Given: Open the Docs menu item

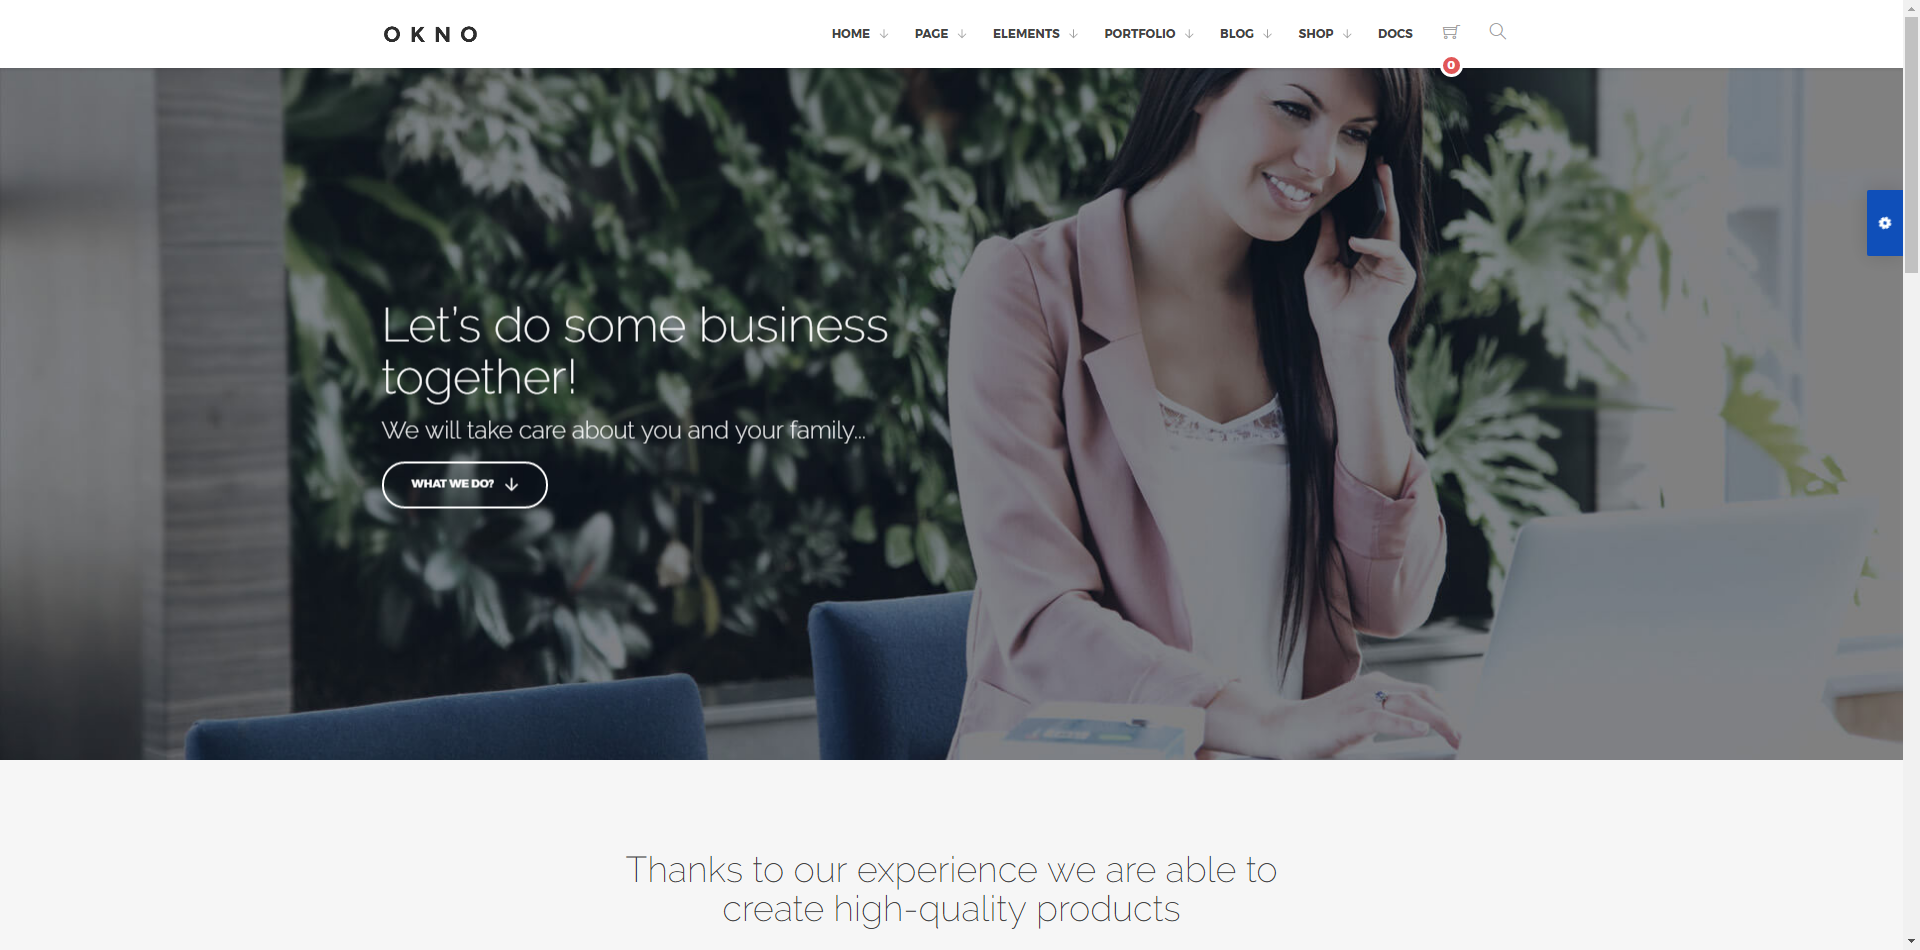Looking at the screenshot, I should (1395, 34).
